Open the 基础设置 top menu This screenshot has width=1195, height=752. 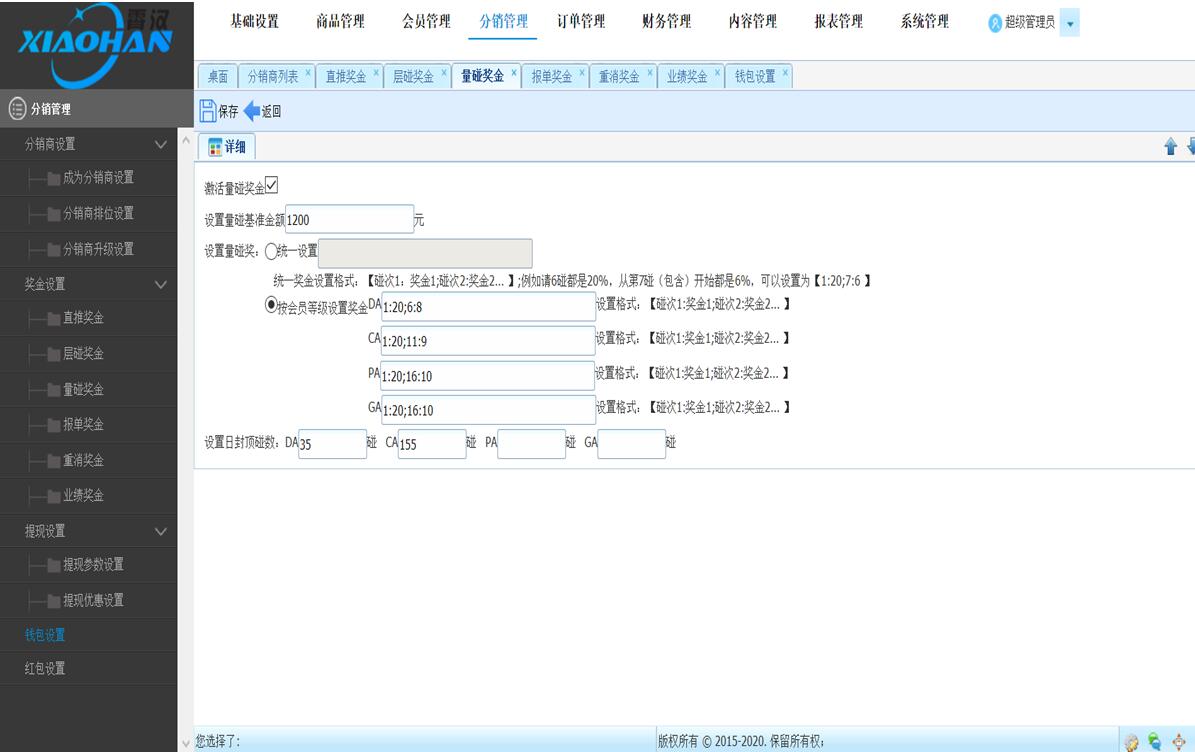pos(255,21)
